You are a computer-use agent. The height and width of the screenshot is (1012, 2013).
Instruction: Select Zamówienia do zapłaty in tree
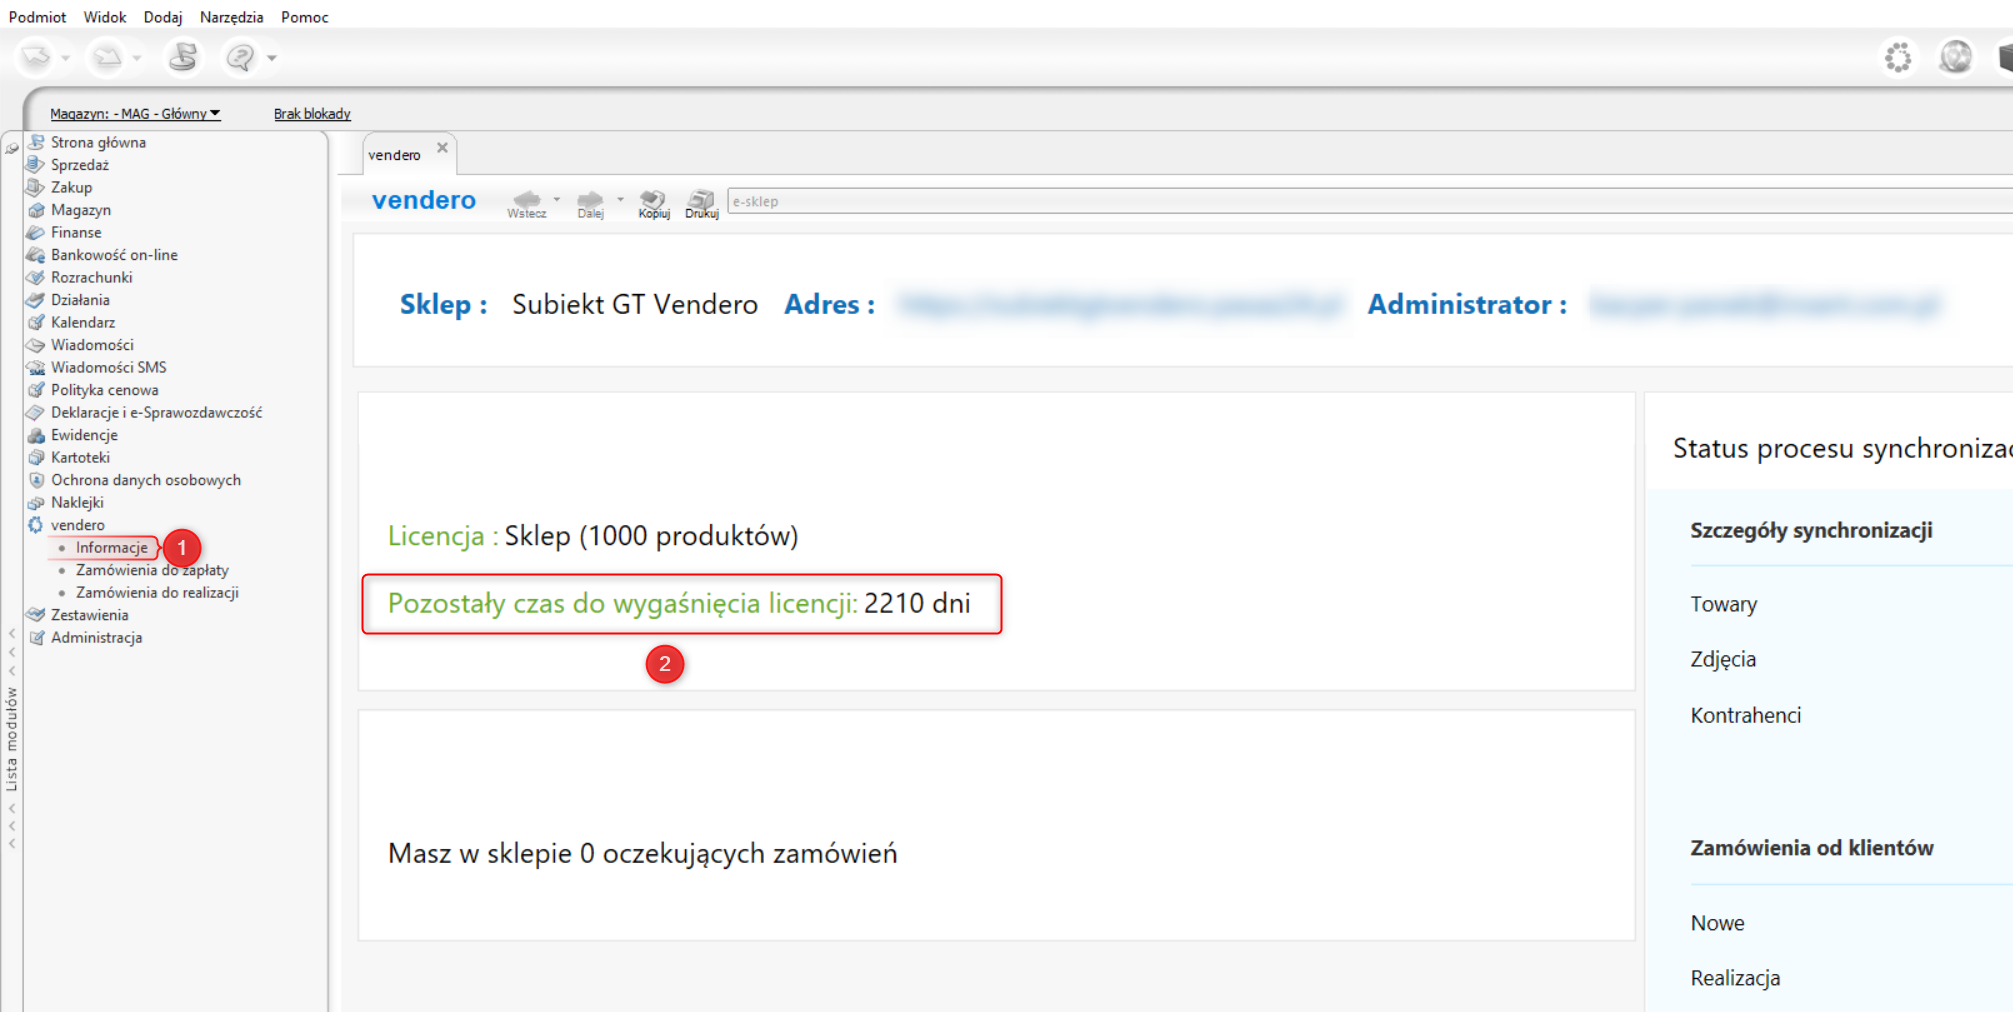tap(152, 570)
